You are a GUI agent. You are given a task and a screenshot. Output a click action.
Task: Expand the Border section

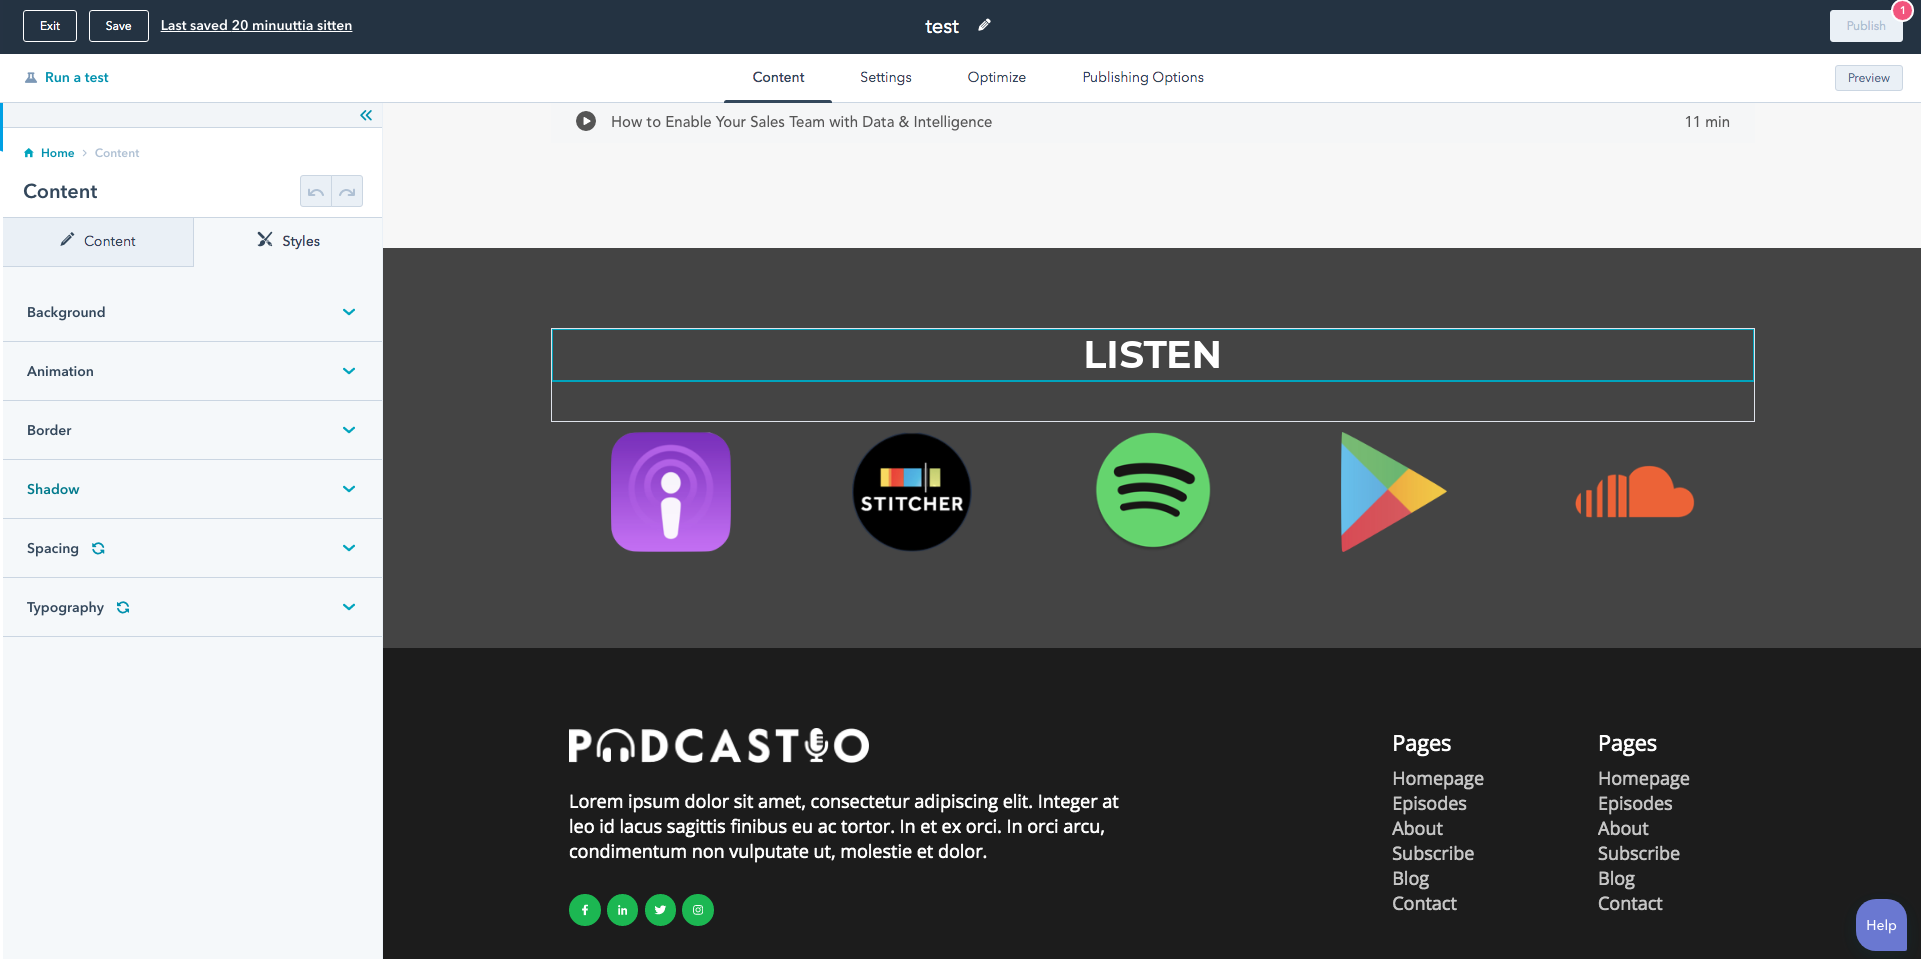(192, 430)
